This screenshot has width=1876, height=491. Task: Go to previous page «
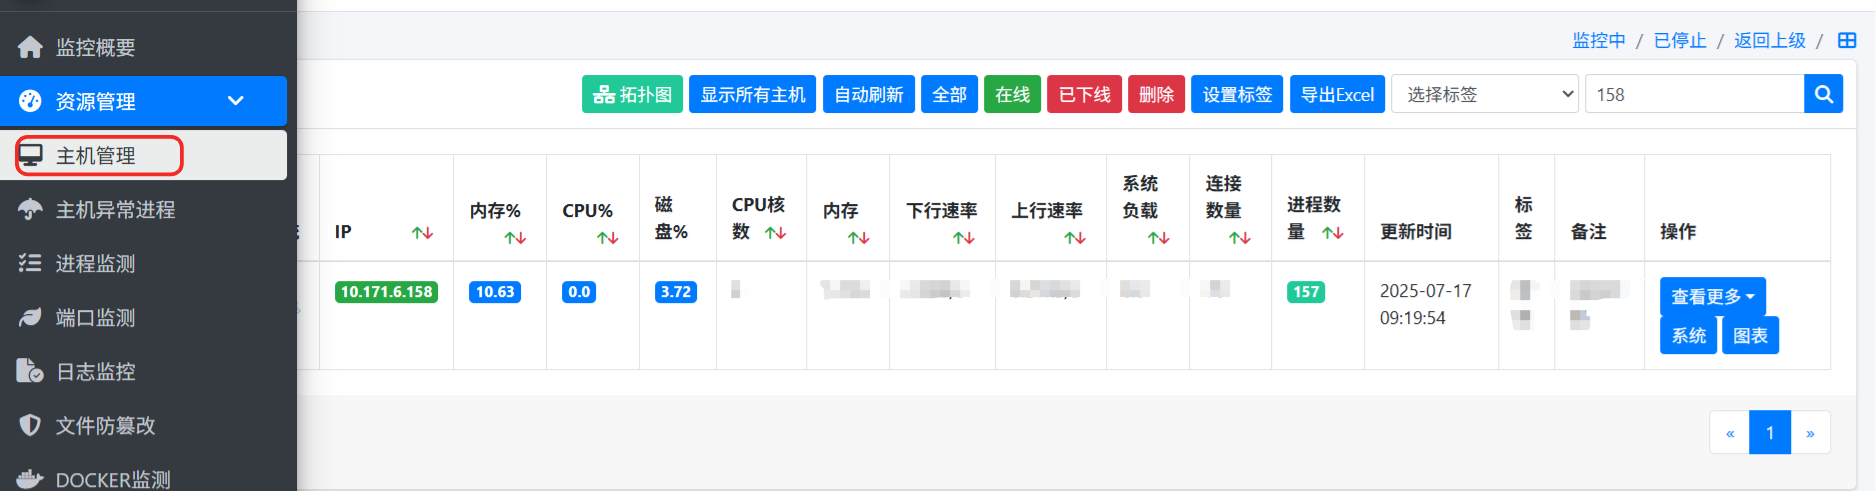(1730, 433)
